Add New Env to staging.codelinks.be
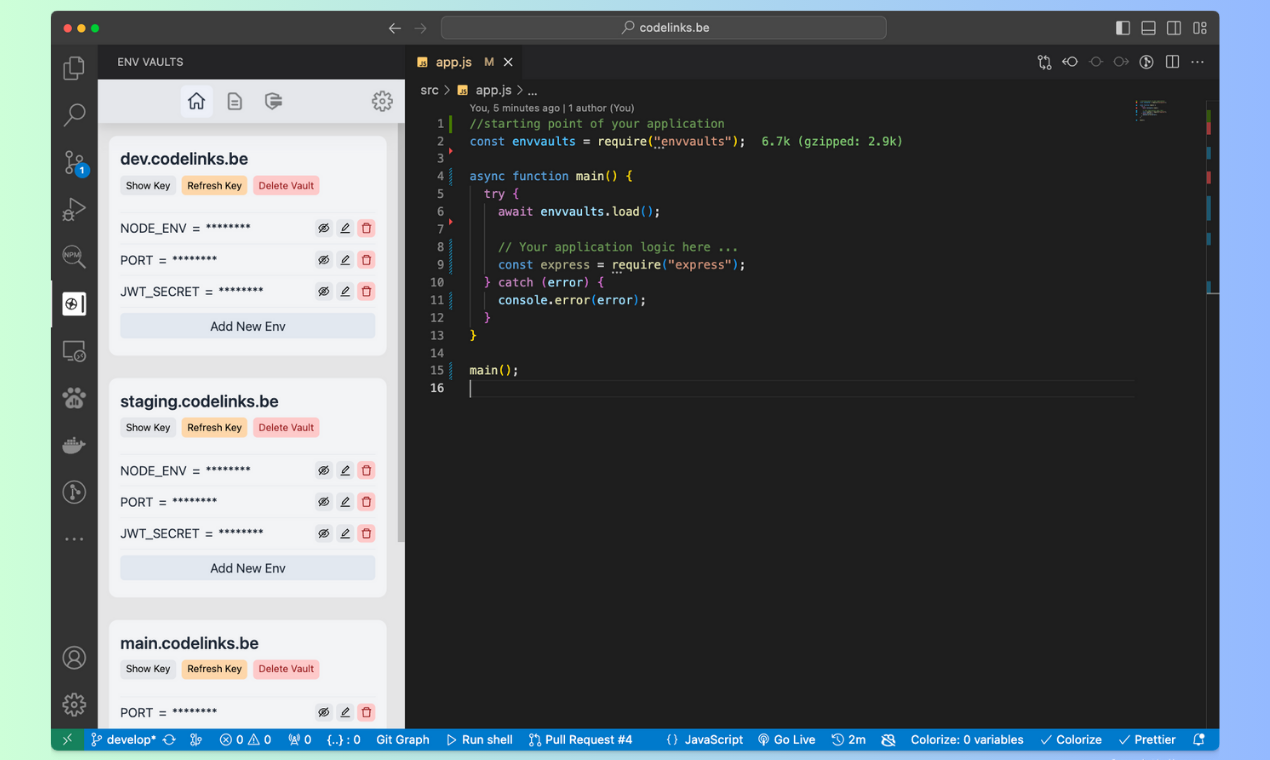This screenshot has width=1270, height=760. tap(248, 568)
